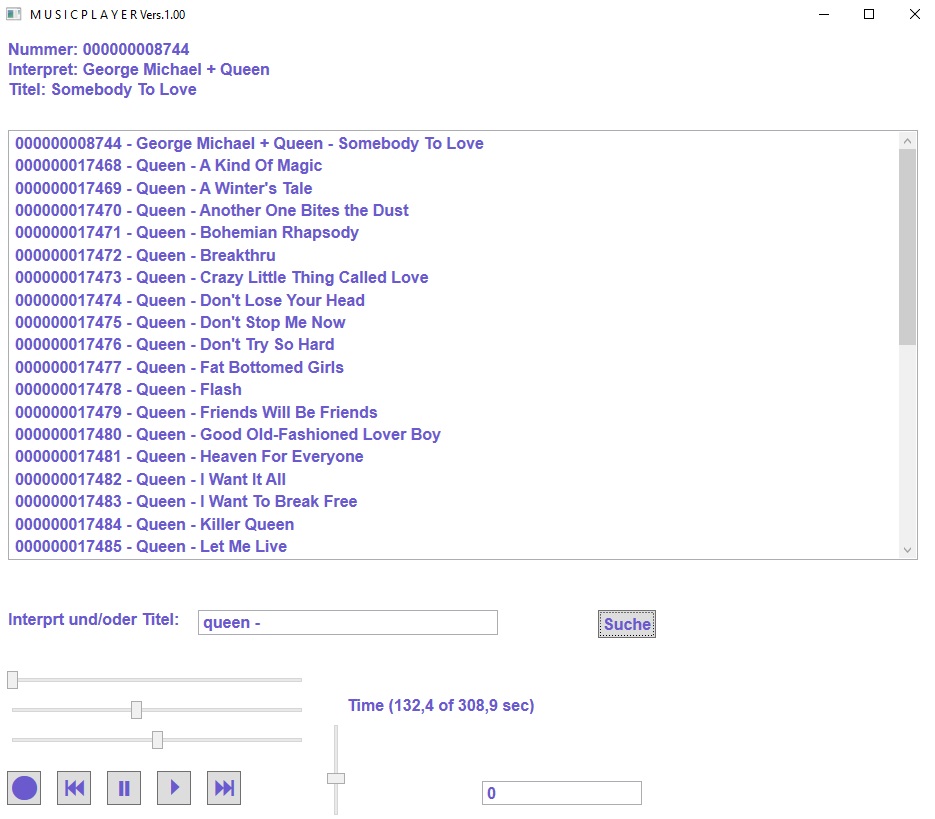Image resolution: width=935 pixels, height=819 pixels.
Task: Click the Music Player title bar app icon
Action: tap(14, 14)
